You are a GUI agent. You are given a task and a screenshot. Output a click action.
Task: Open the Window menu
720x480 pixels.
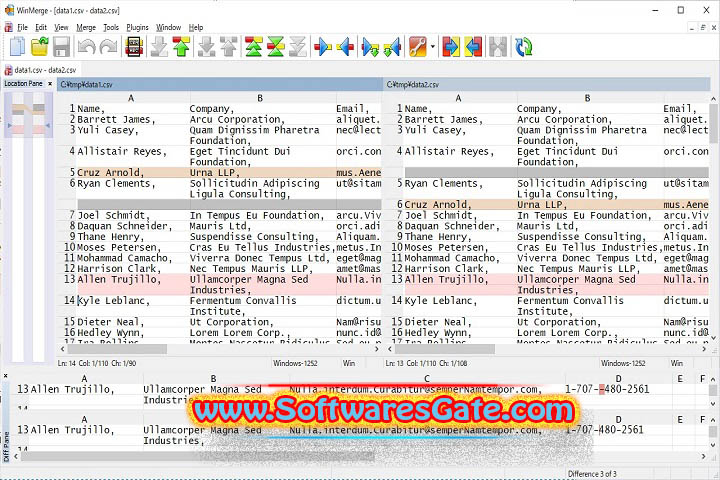[169, 28]
